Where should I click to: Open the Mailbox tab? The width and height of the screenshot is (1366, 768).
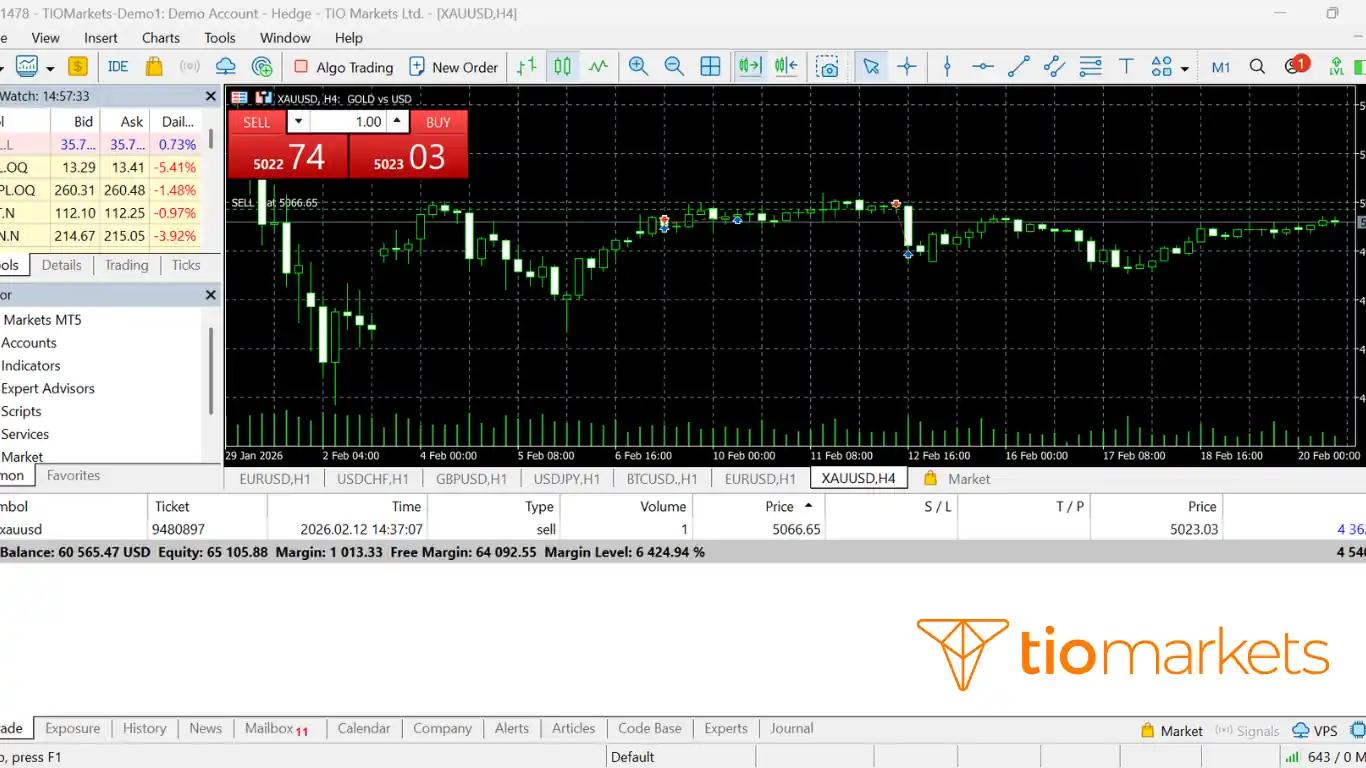click(276, 729)
